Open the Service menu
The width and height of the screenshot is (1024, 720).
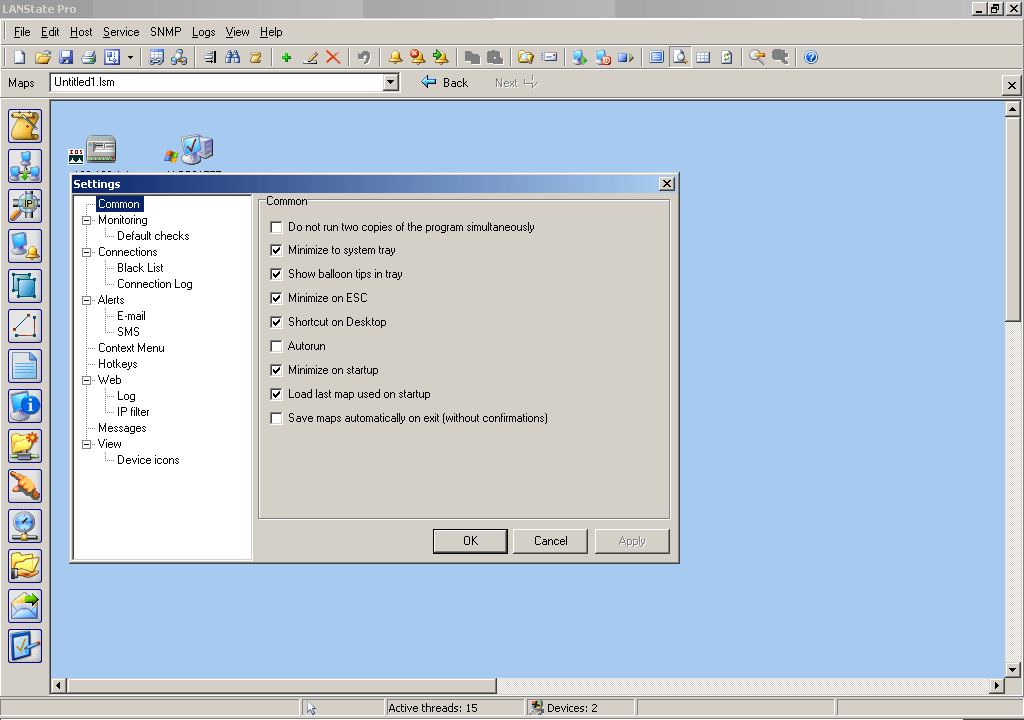[121, 32]
